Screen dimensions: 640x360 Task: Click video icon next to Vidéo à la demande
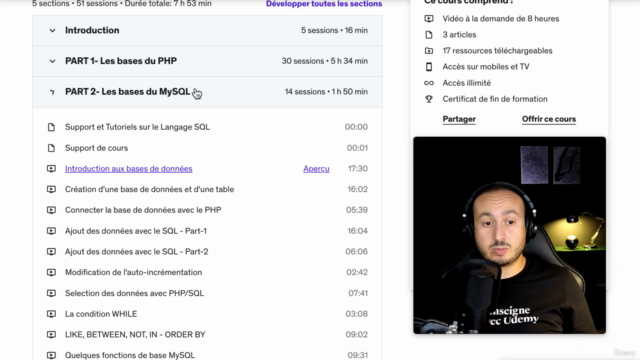tap(429, 19)
